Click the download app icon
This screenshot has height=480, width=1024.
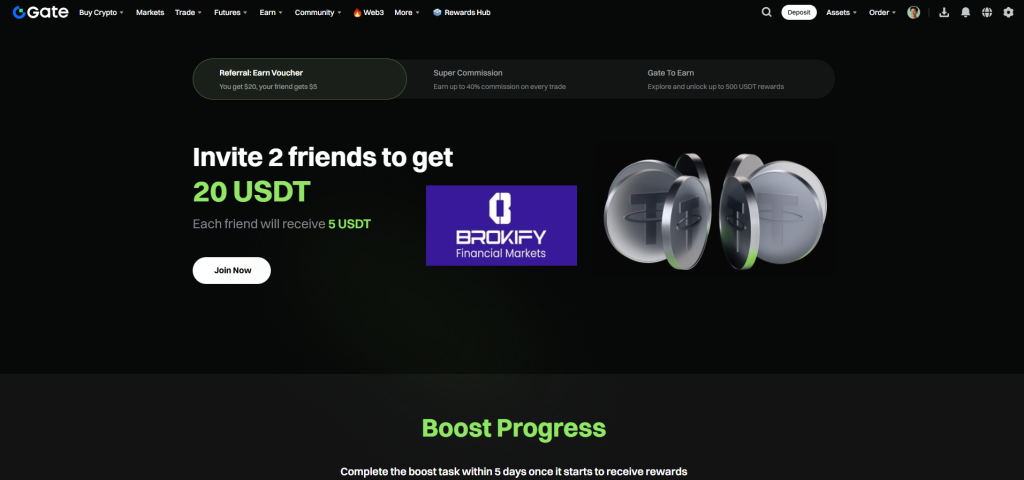944,12
